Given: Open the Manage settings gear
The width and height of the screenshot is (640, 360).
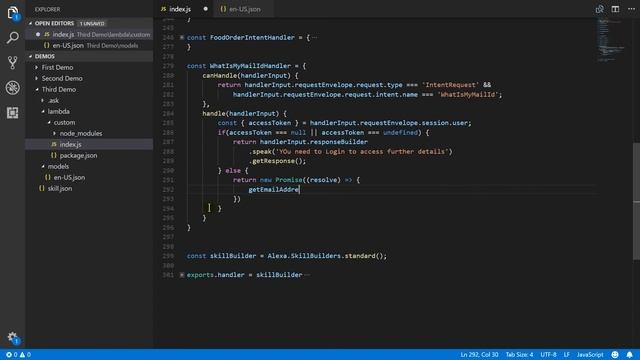Looking at the screenshot, I should click(x=13, y=338).
